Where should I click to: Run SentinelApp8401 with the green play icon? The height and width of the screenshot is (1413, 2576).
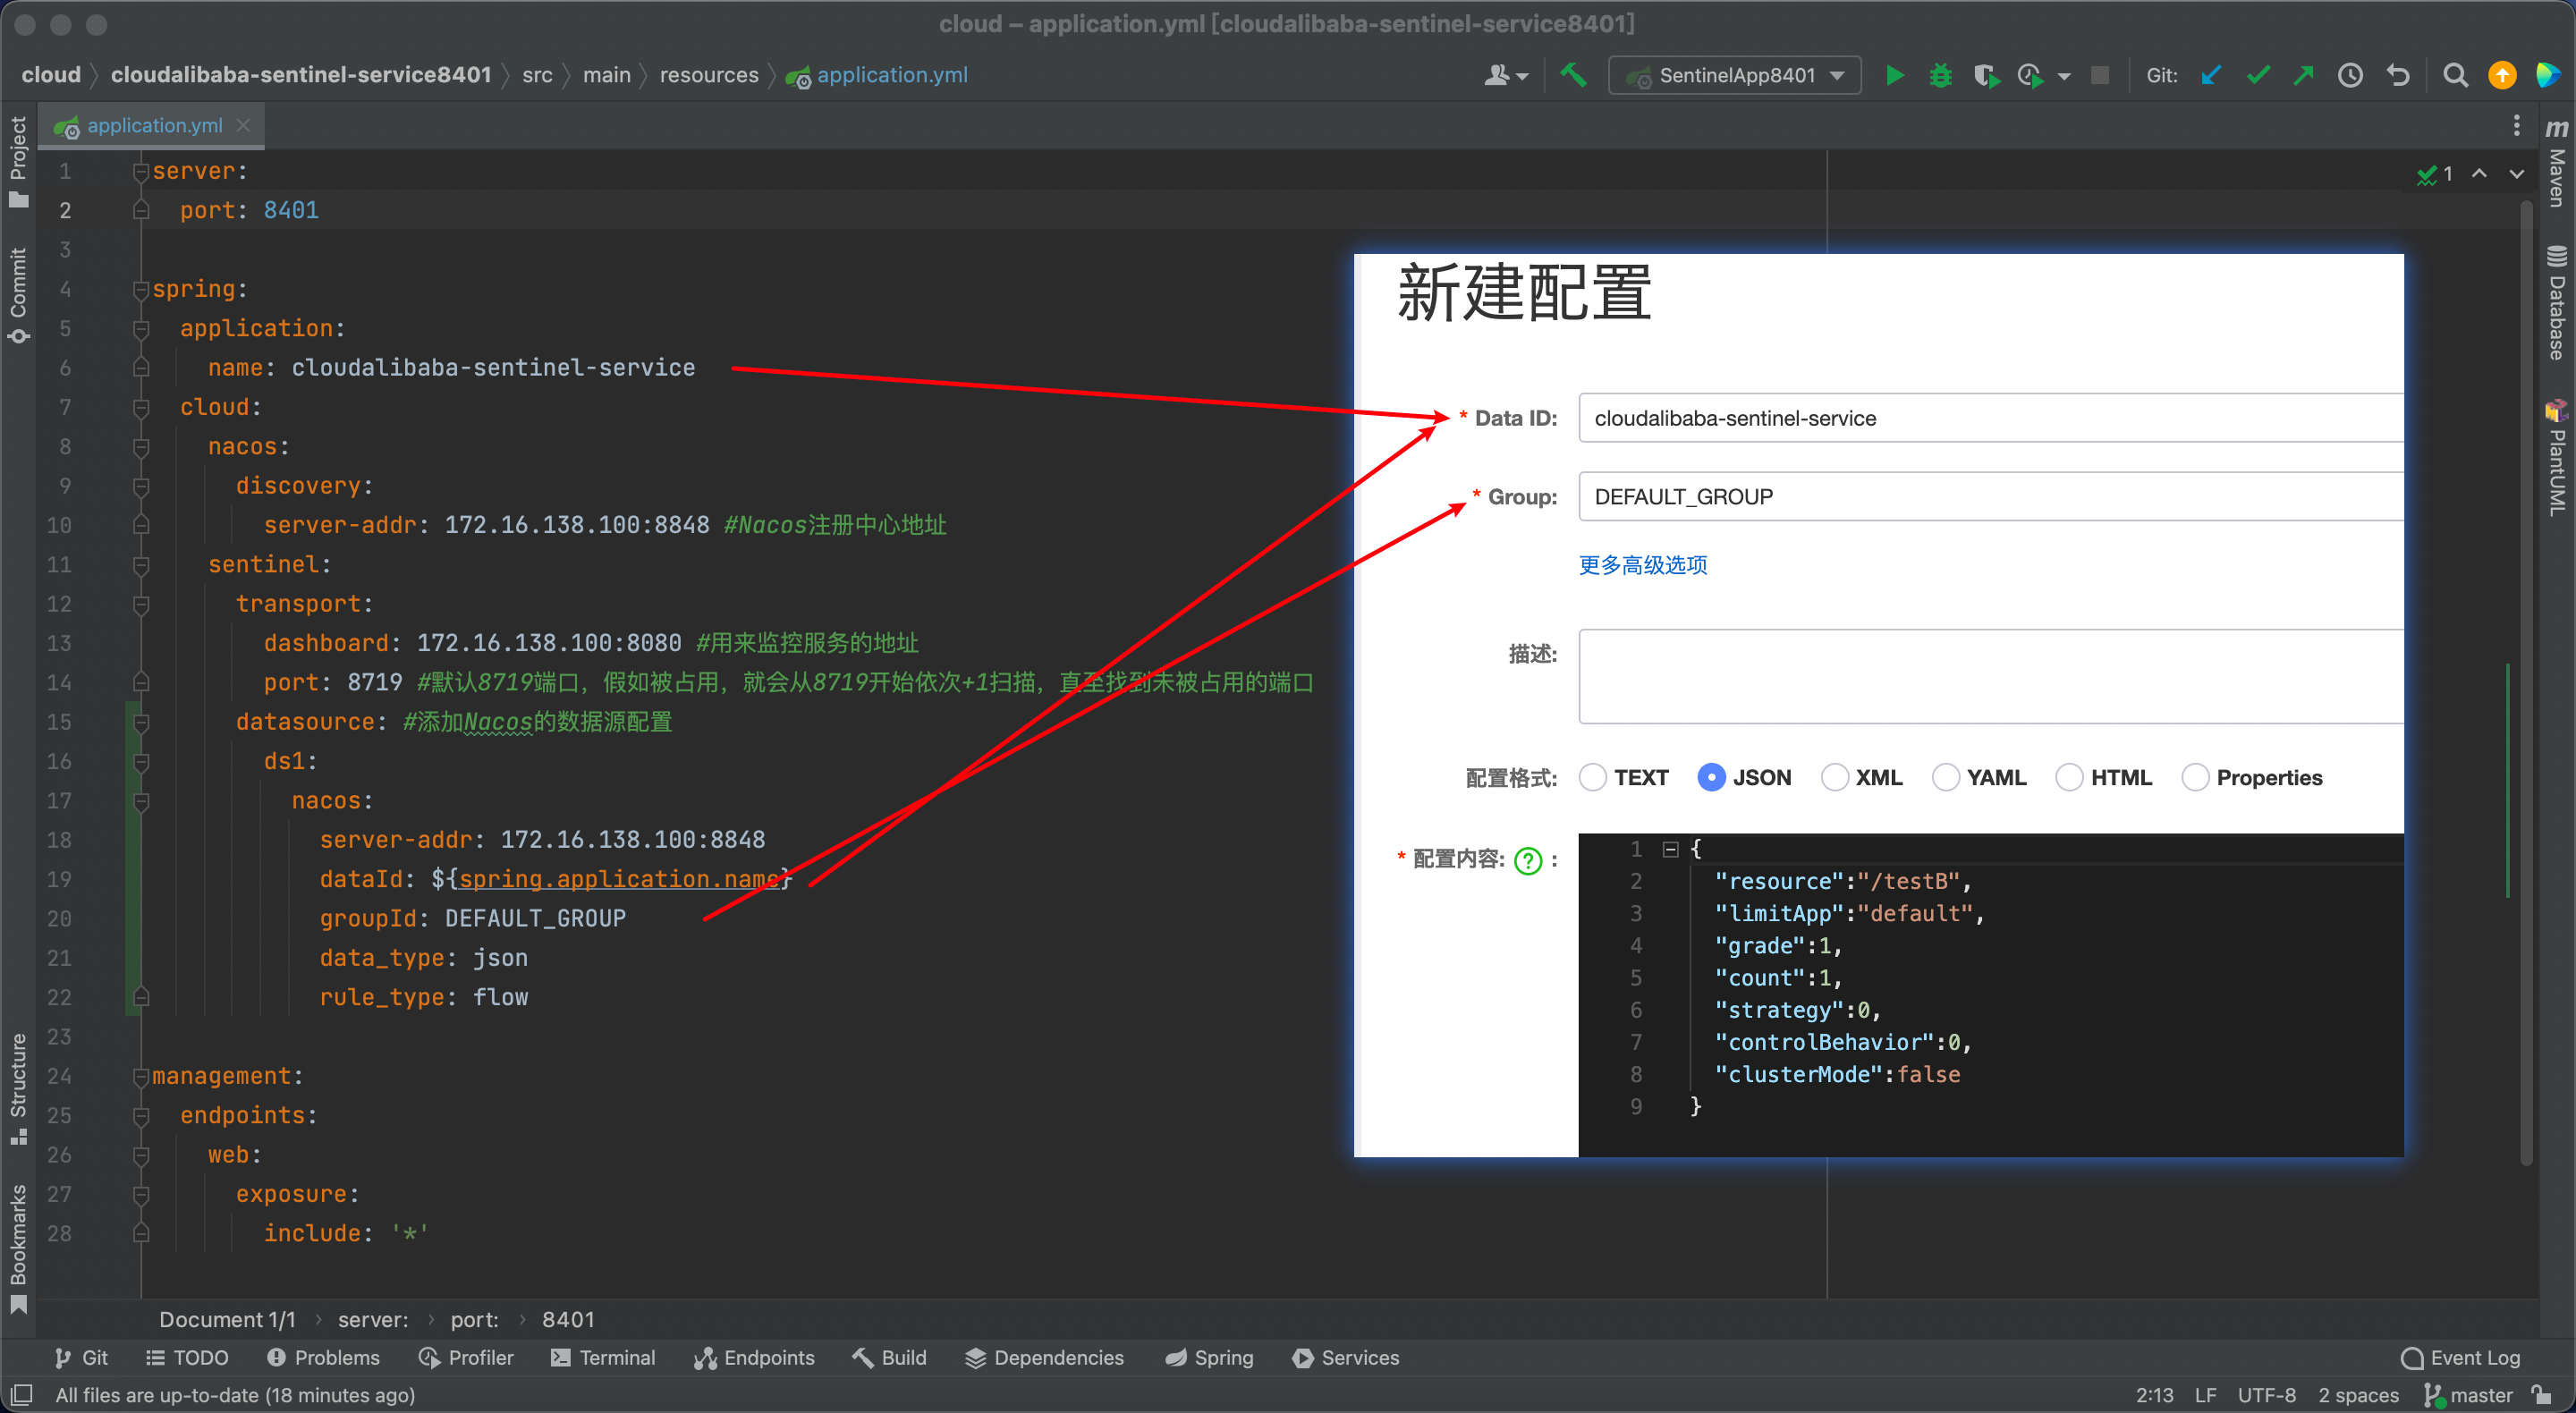point(1894,75)
